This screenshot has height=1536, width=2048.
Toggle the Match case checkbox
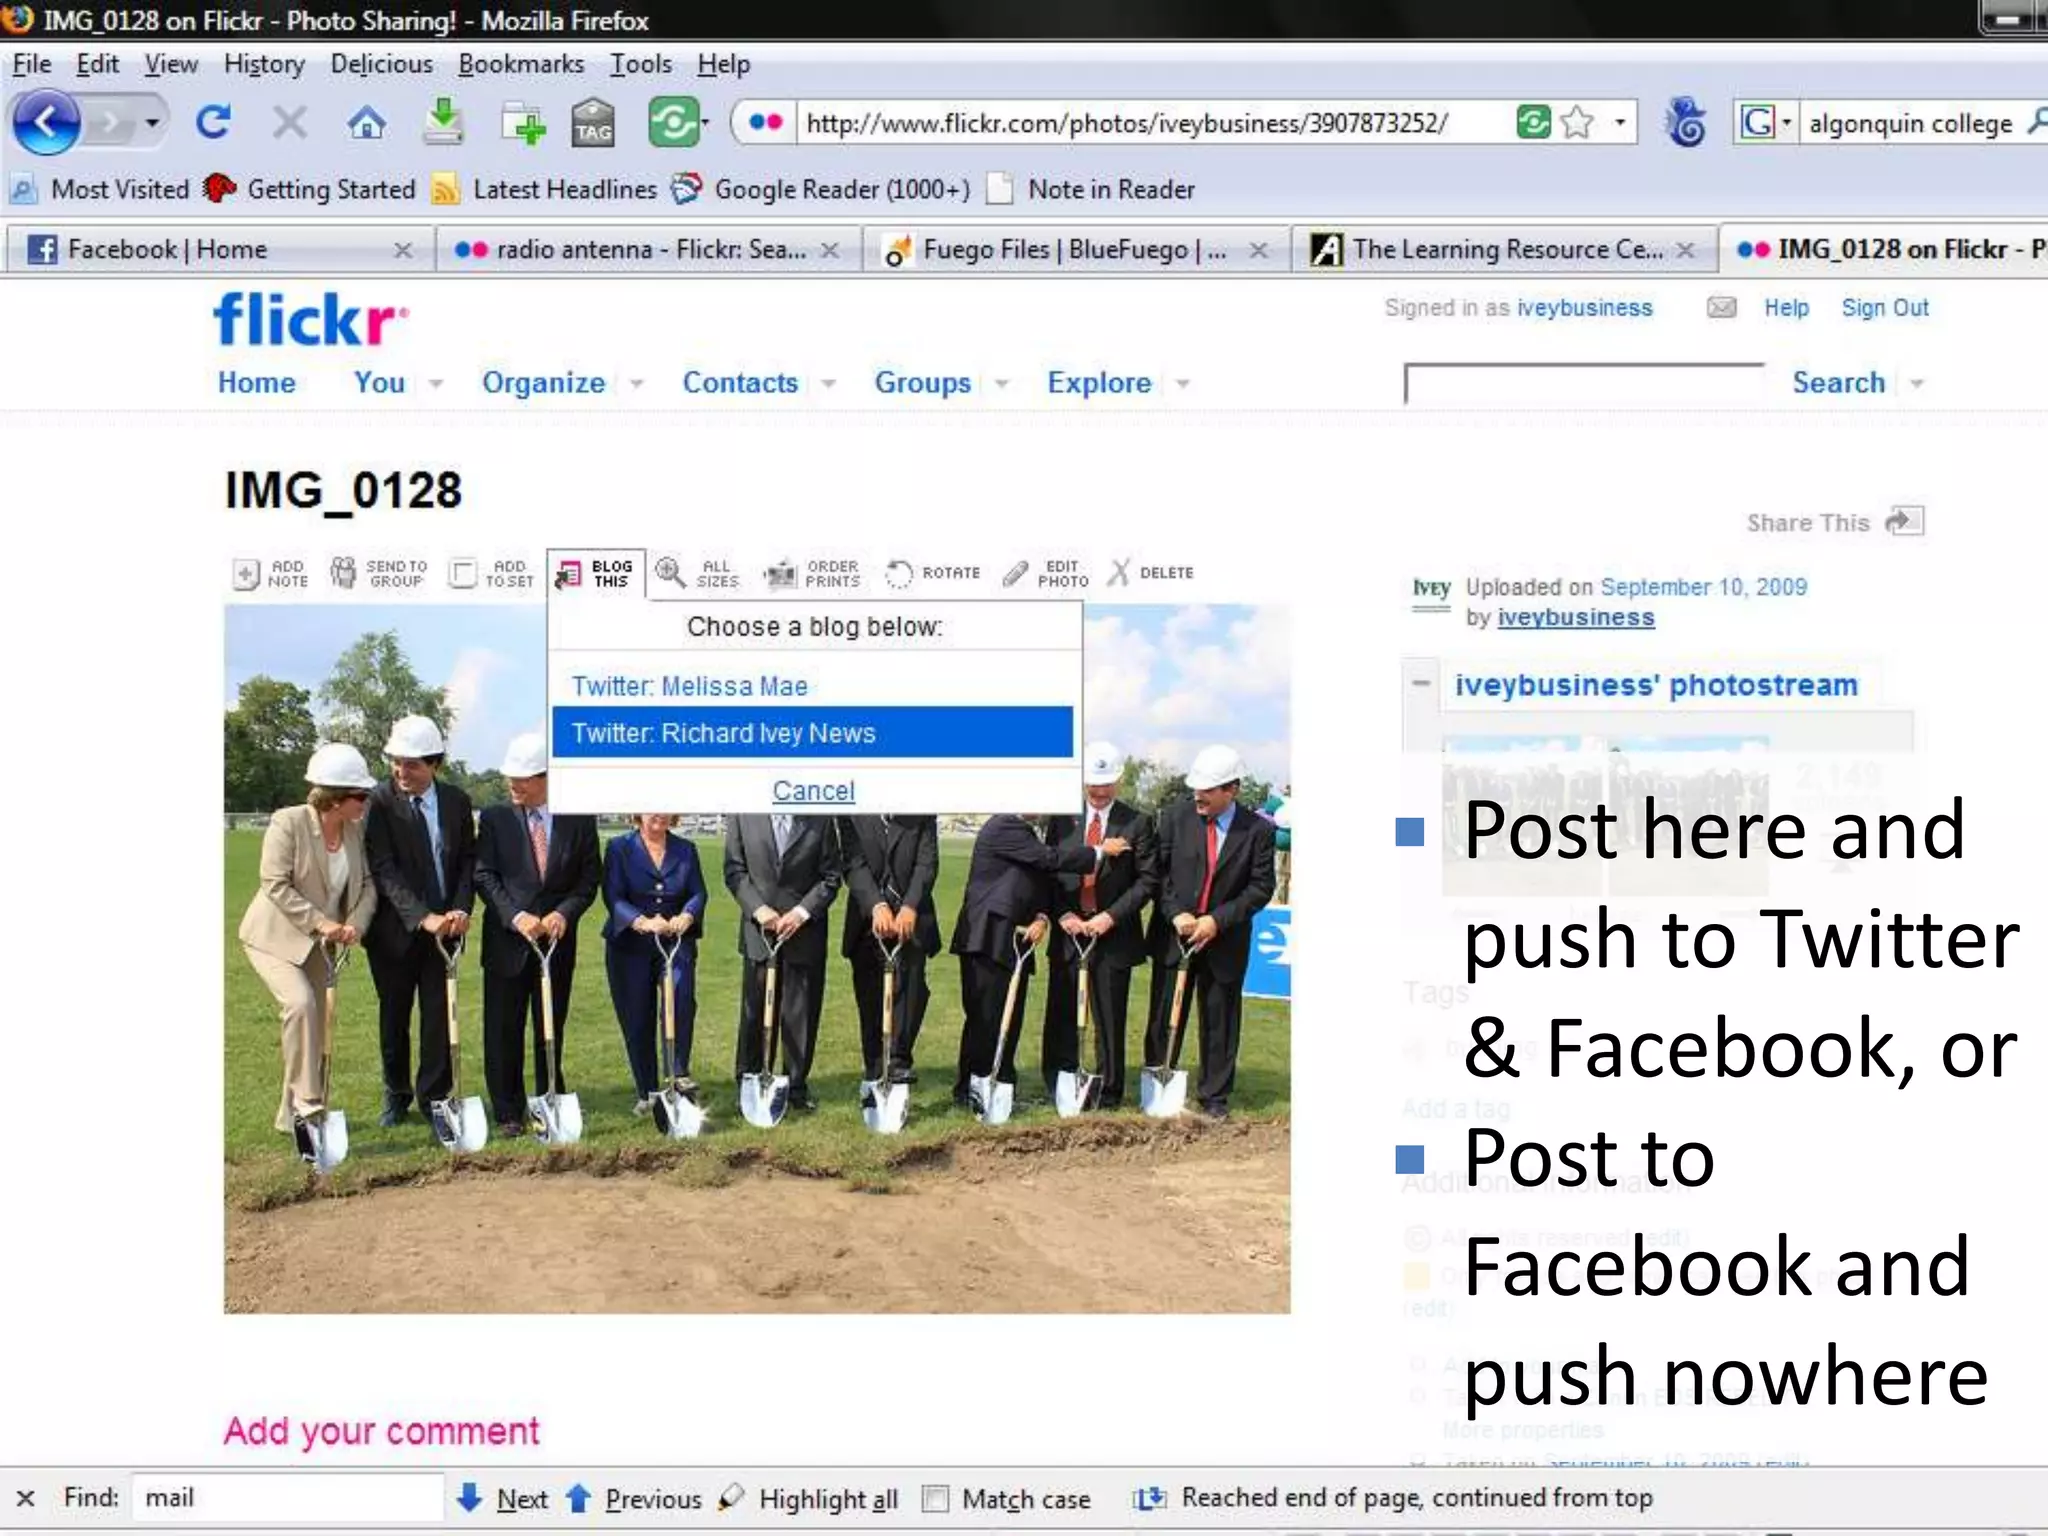pyautogui.click(x=935, y=1498)
